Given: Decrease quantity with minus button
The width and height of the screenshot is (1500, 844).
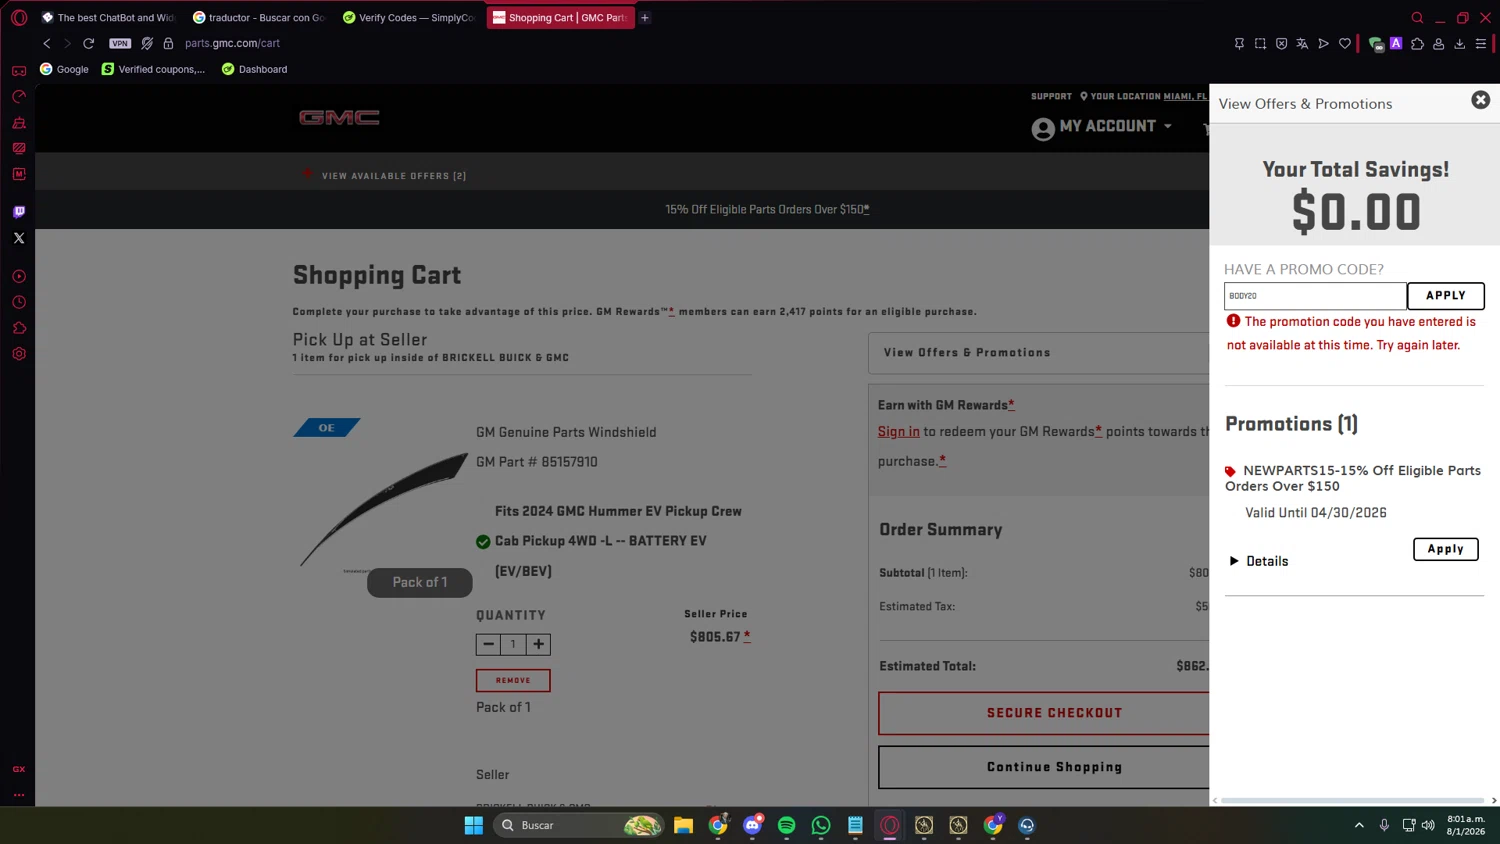Looking at the screenshot, I should tap(488, 644).
